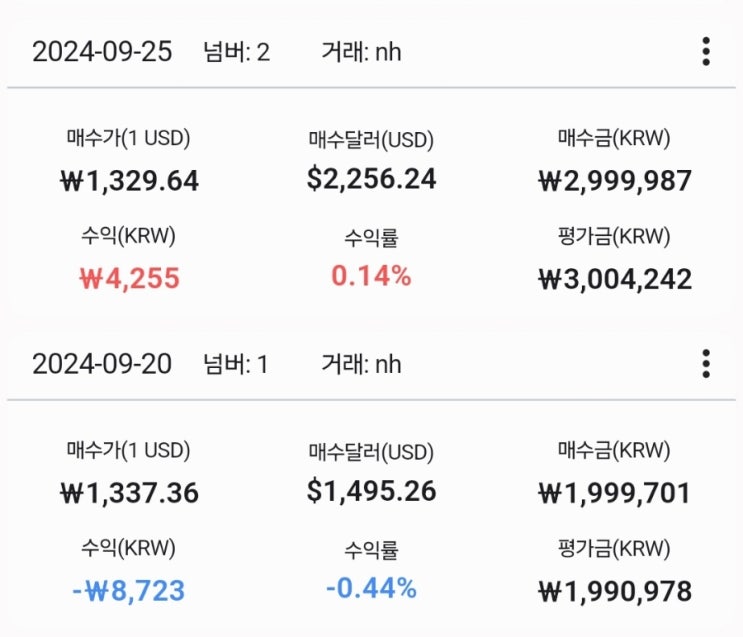Select the 0.14% return rate
Screen dimensions: 743x637
click(371, 276)
